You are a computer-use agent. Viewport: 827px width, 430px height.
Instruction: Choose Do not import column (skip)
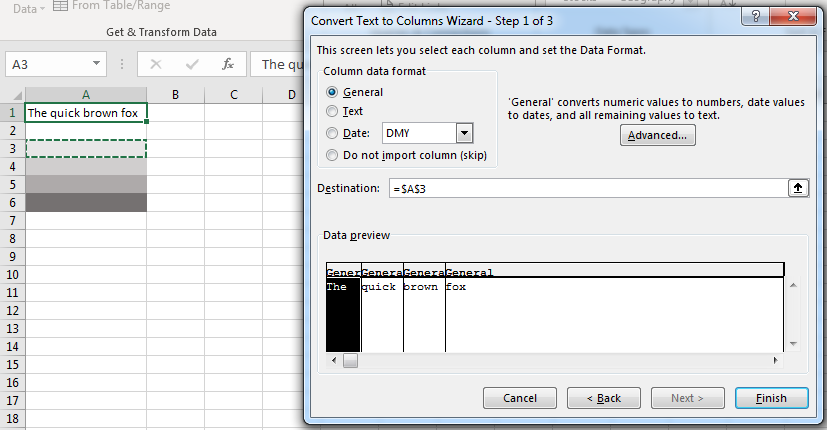(x=333, y=155)
